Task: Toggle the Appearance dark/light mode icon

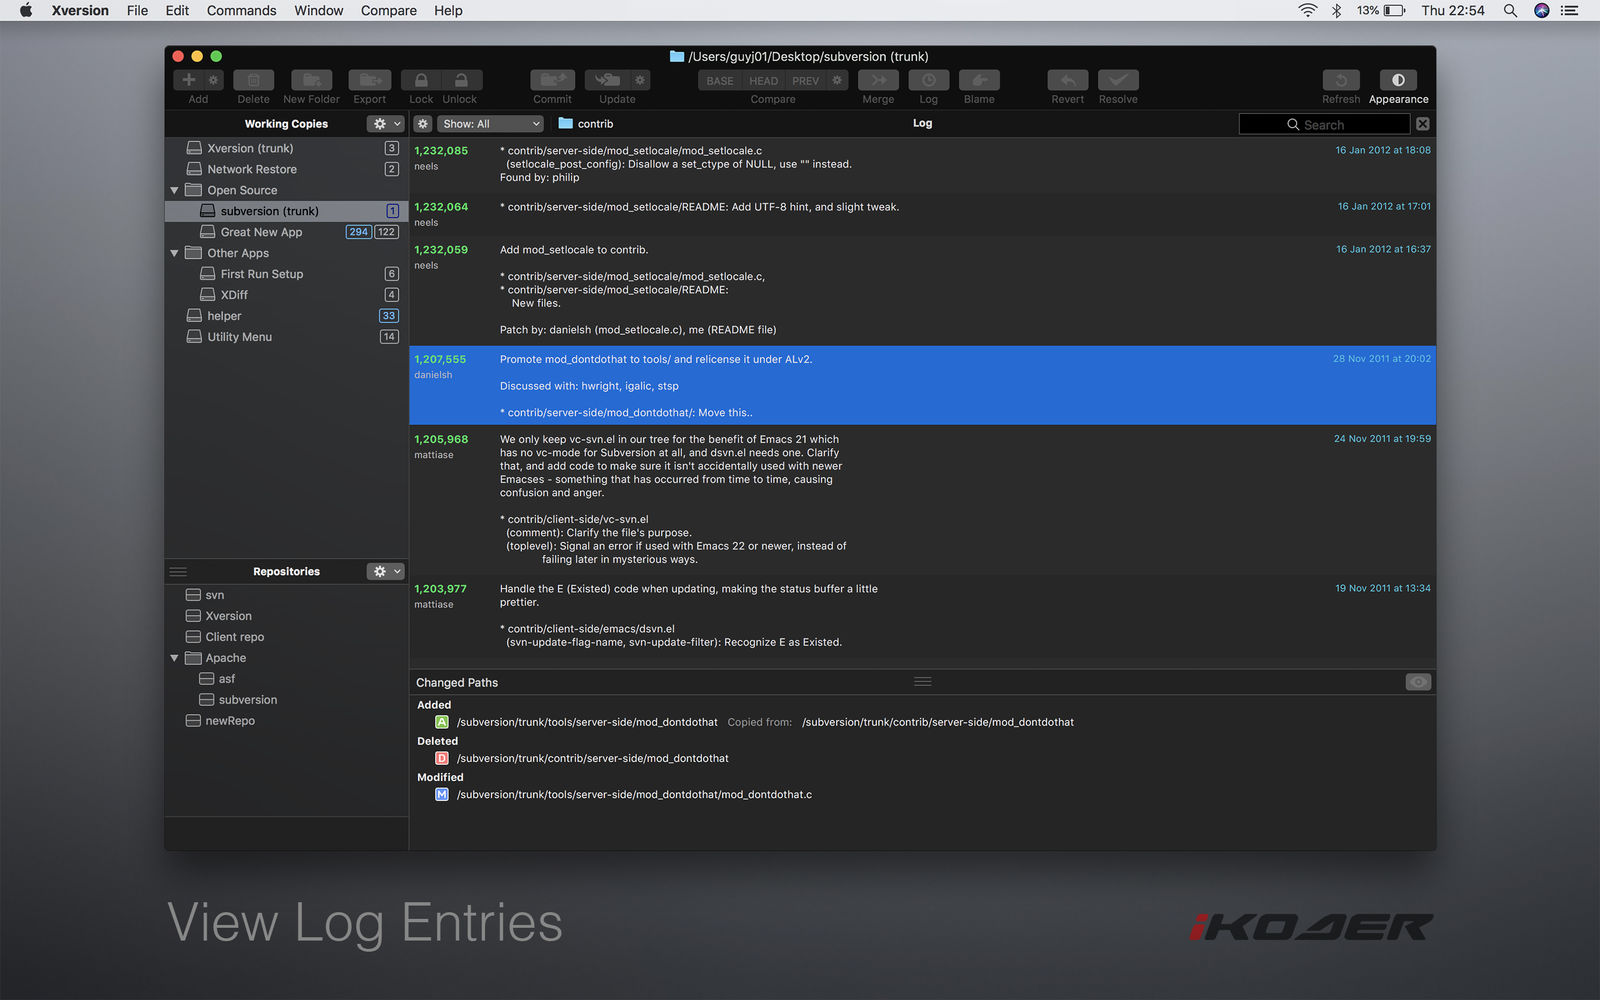Action: tap(1398, 80)
